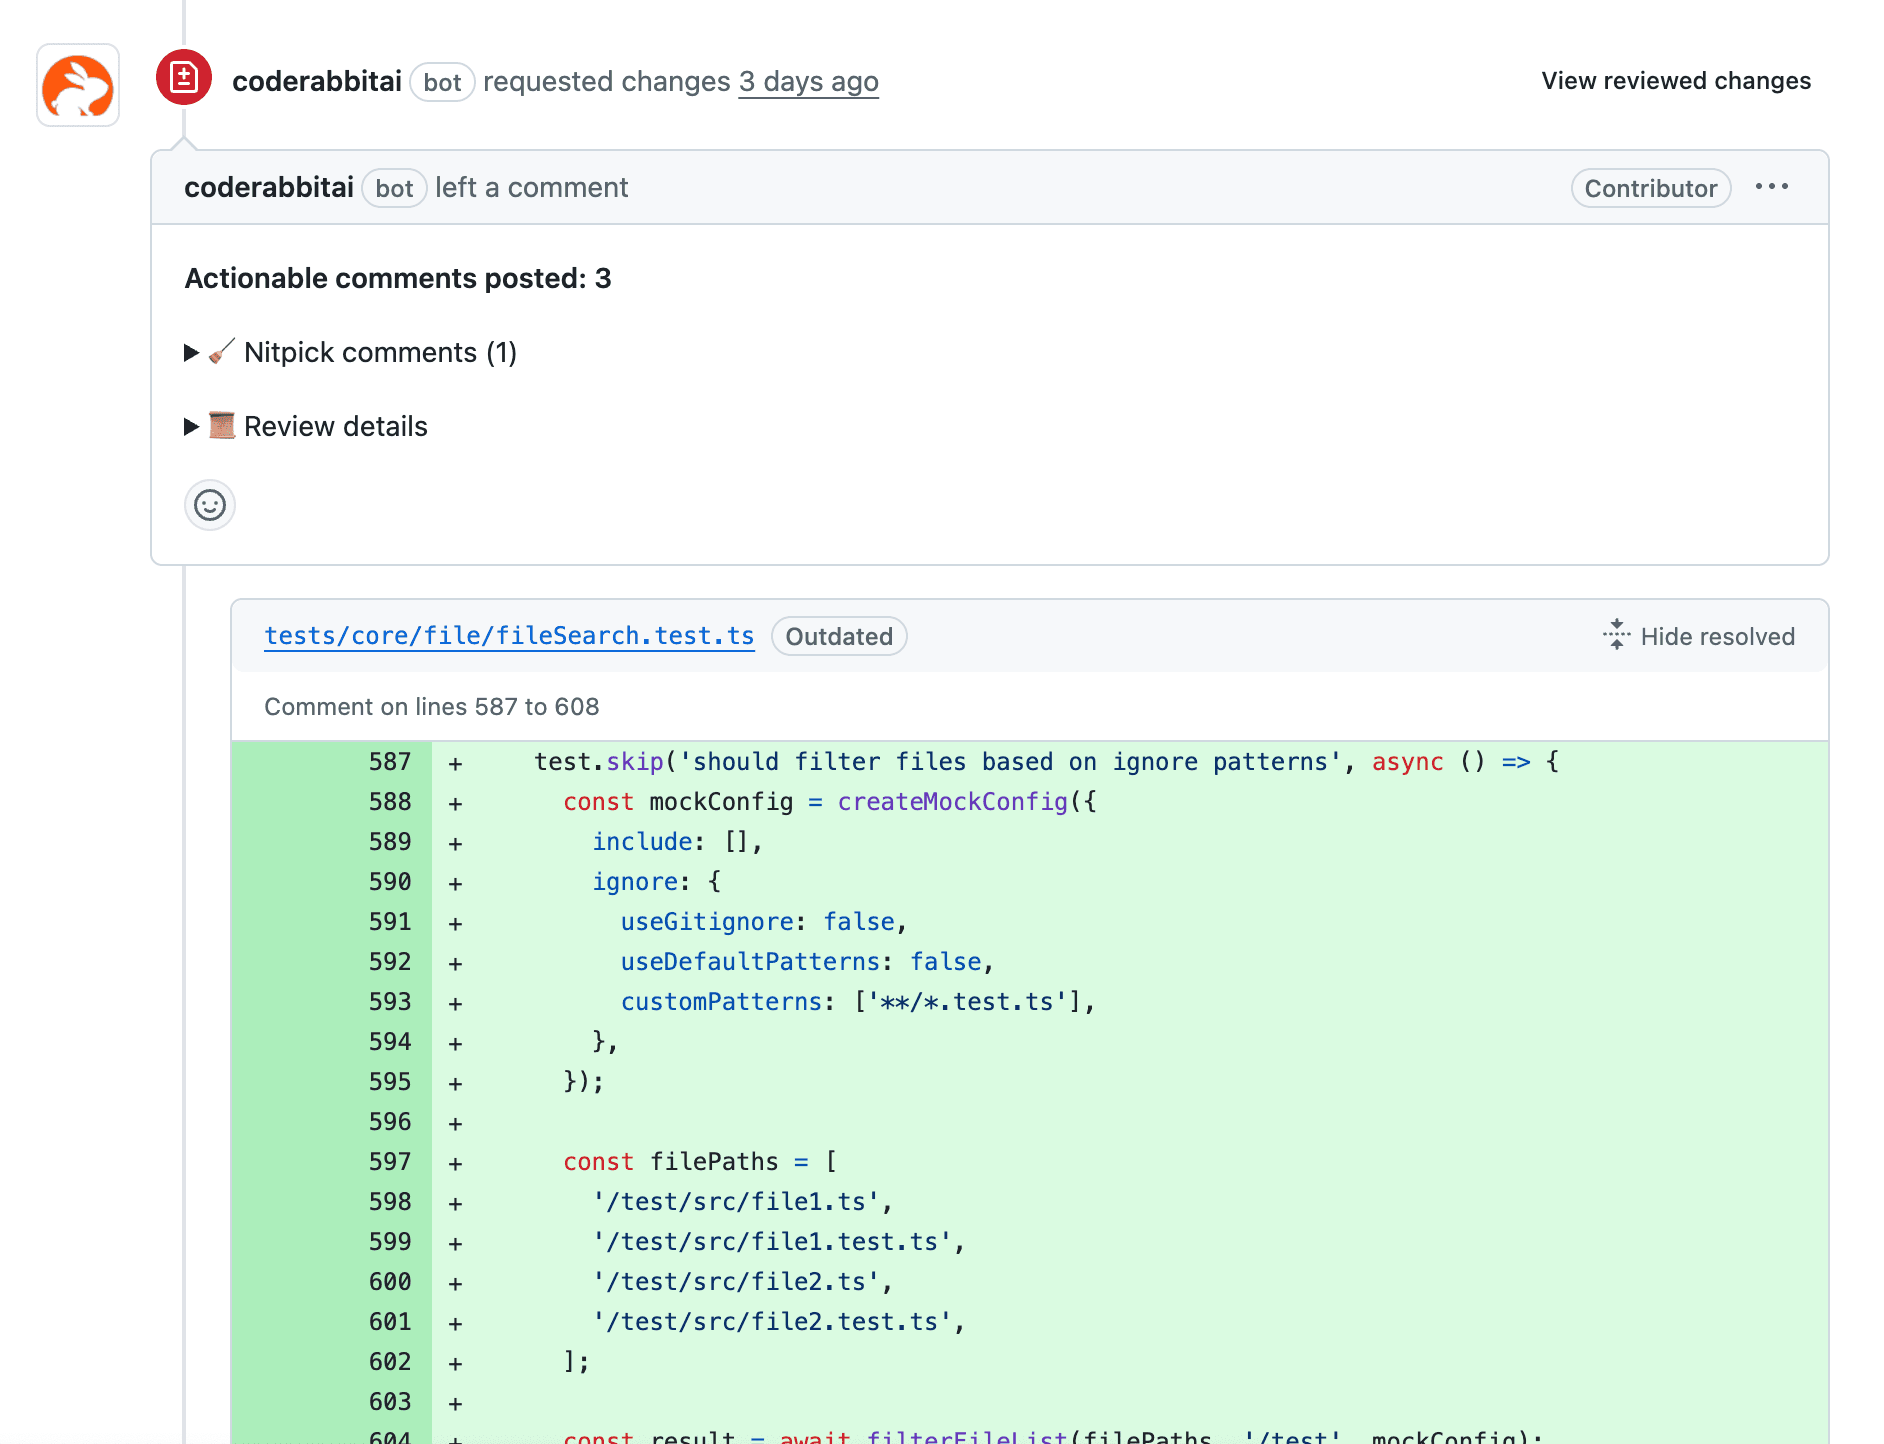1884x1444 pixels.
Task: Click the basket icon beside Review details
Action: (222, 426)
